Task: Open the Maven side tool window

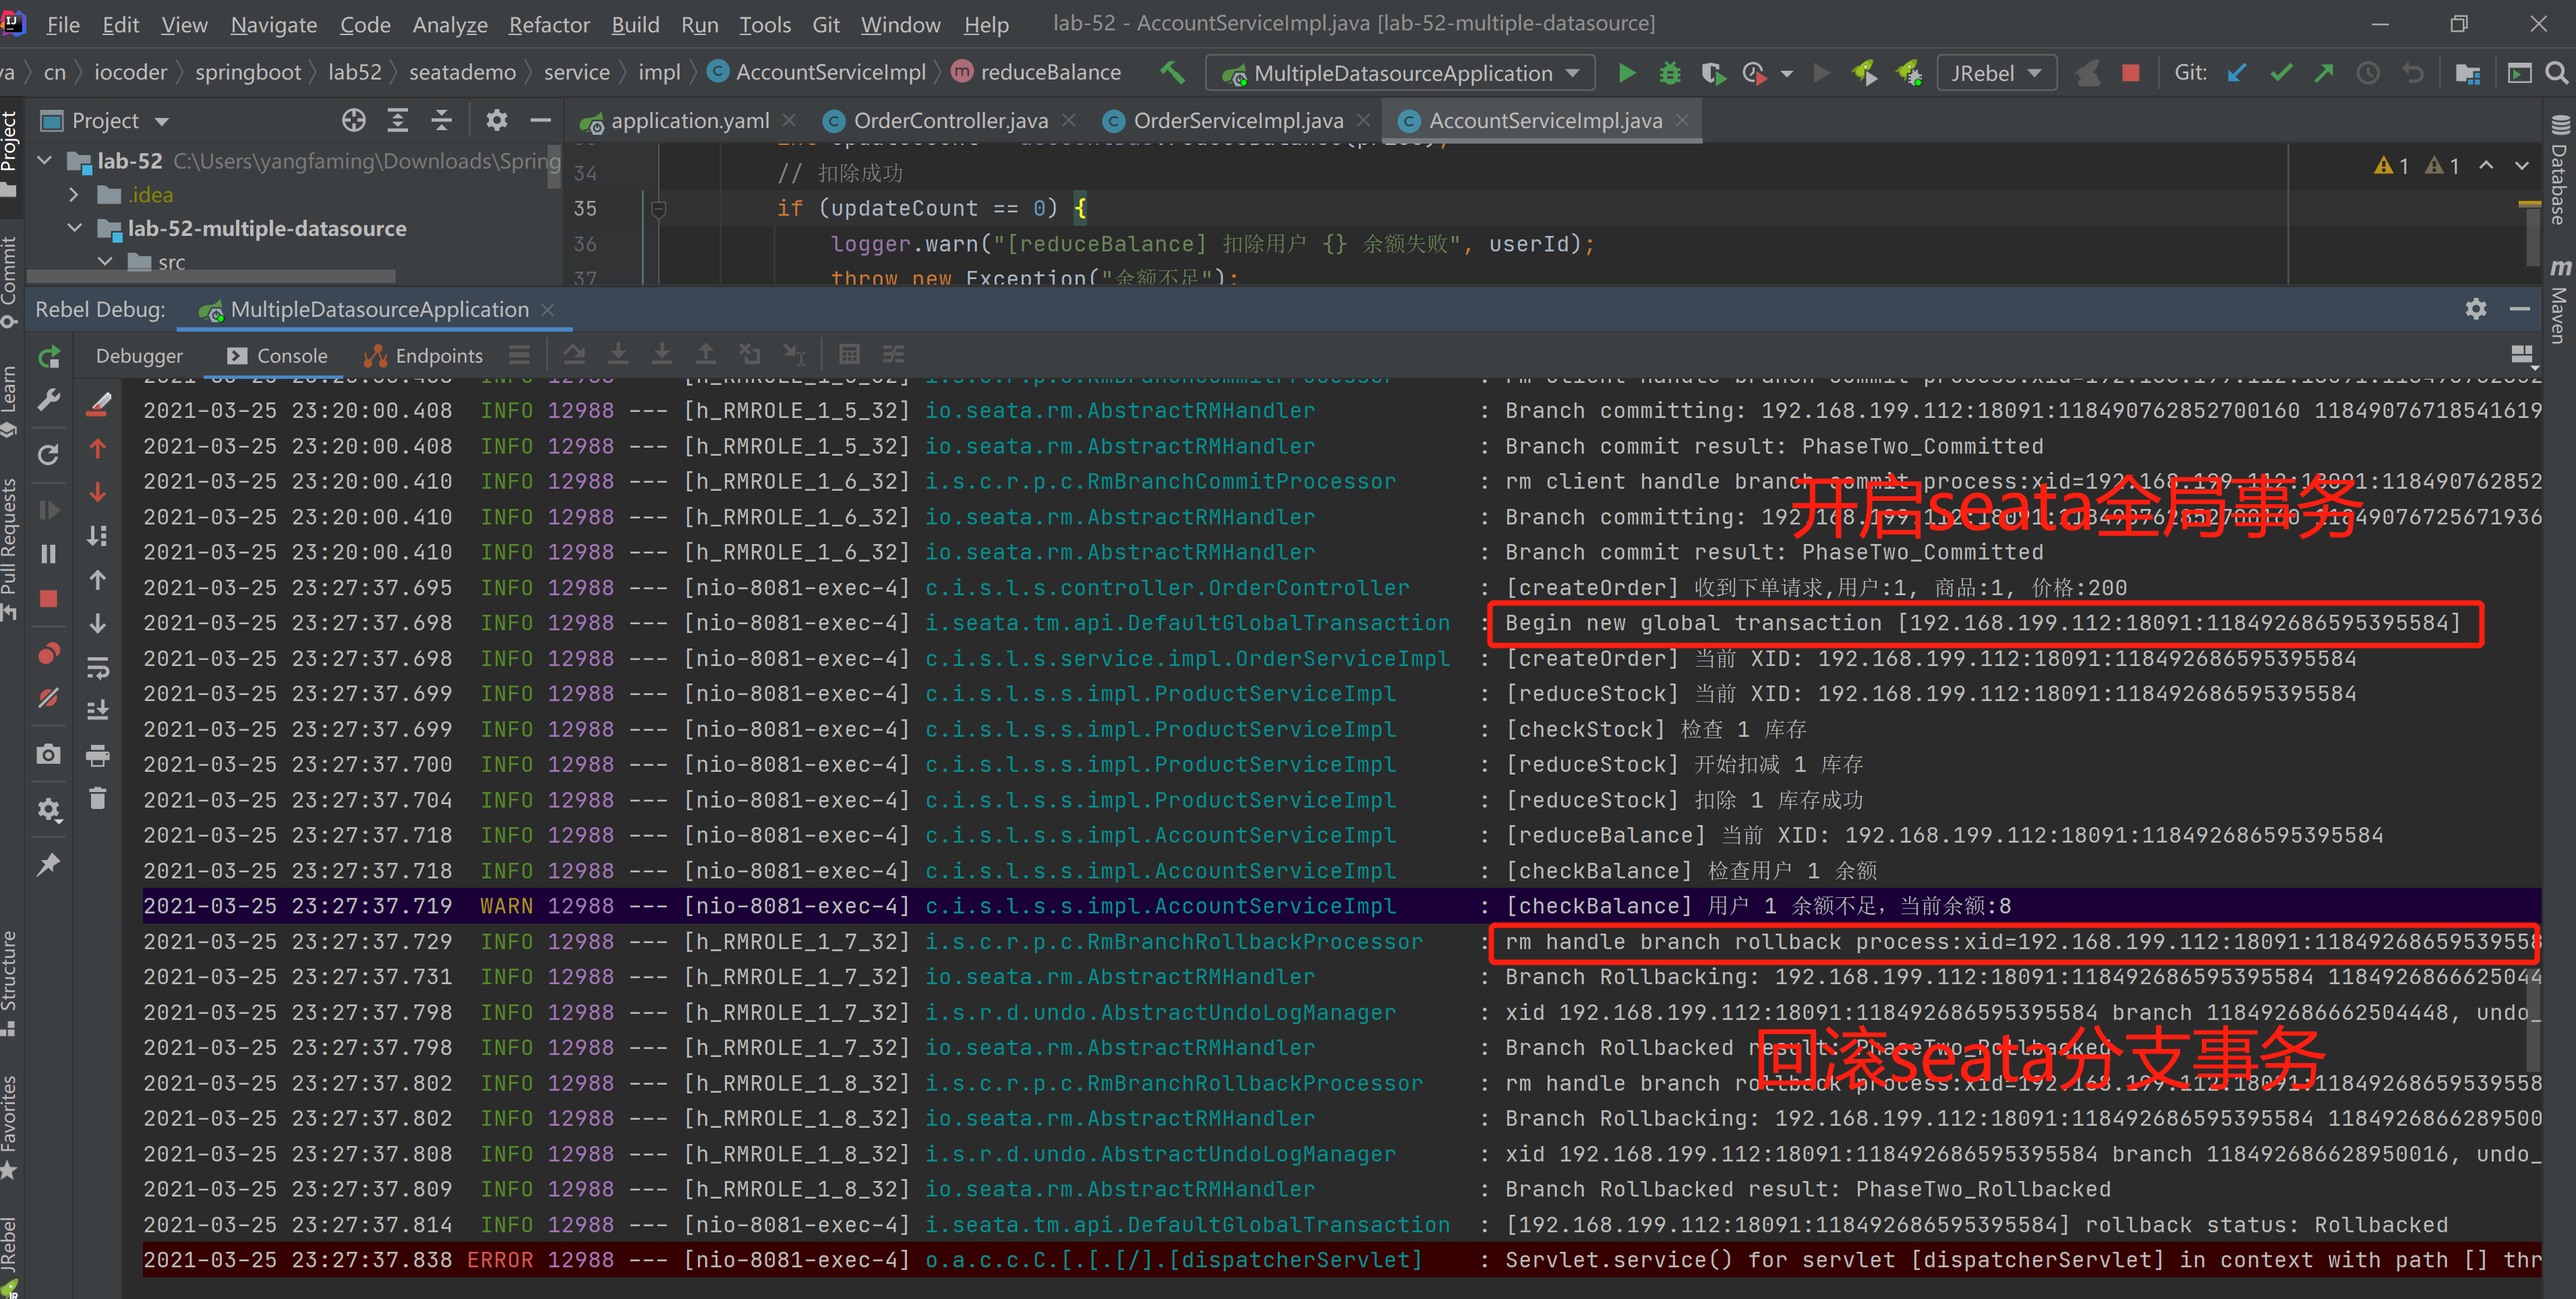Action: pyautogui.click(x=2559, y=302)
